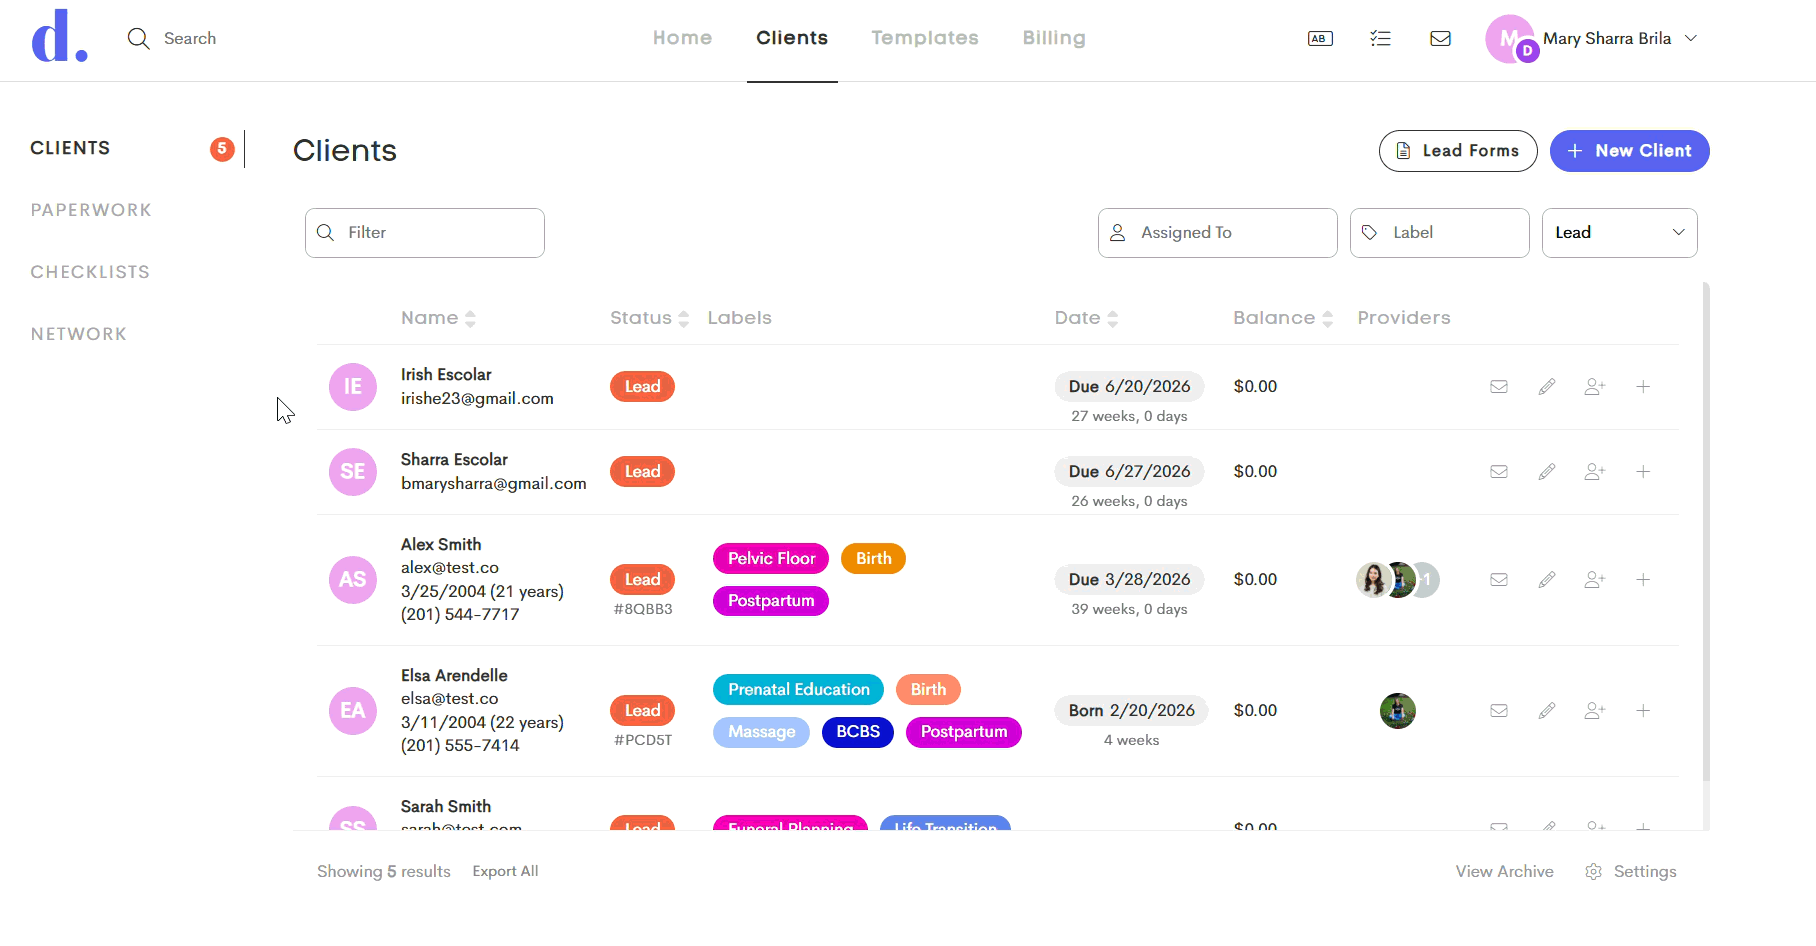Open Irish Escolar's client name
The image size is (1816, 946).
(x=446, y=375)
